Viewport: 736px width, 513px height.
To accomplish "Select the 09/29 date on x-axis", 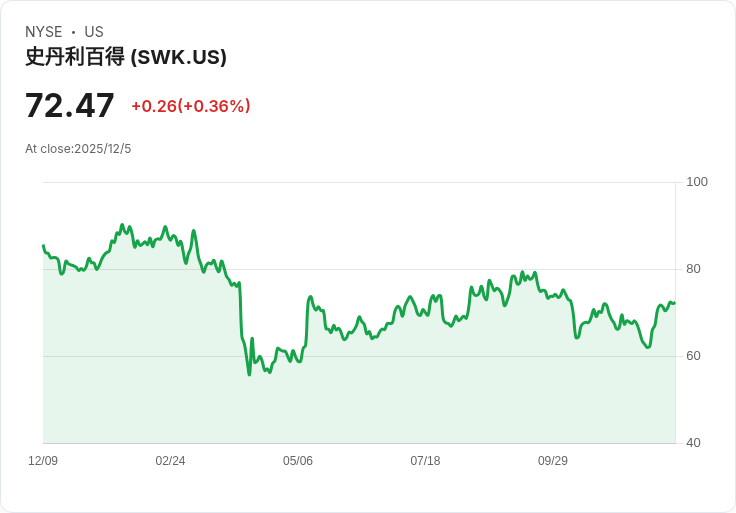I will (553, 461).
